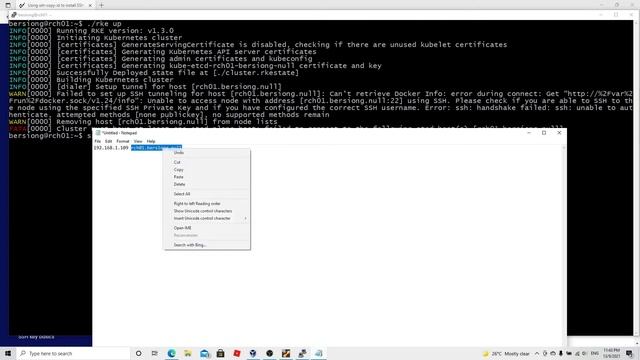
Task: Click the Notepad icon in its title bar
Action: 98,133
